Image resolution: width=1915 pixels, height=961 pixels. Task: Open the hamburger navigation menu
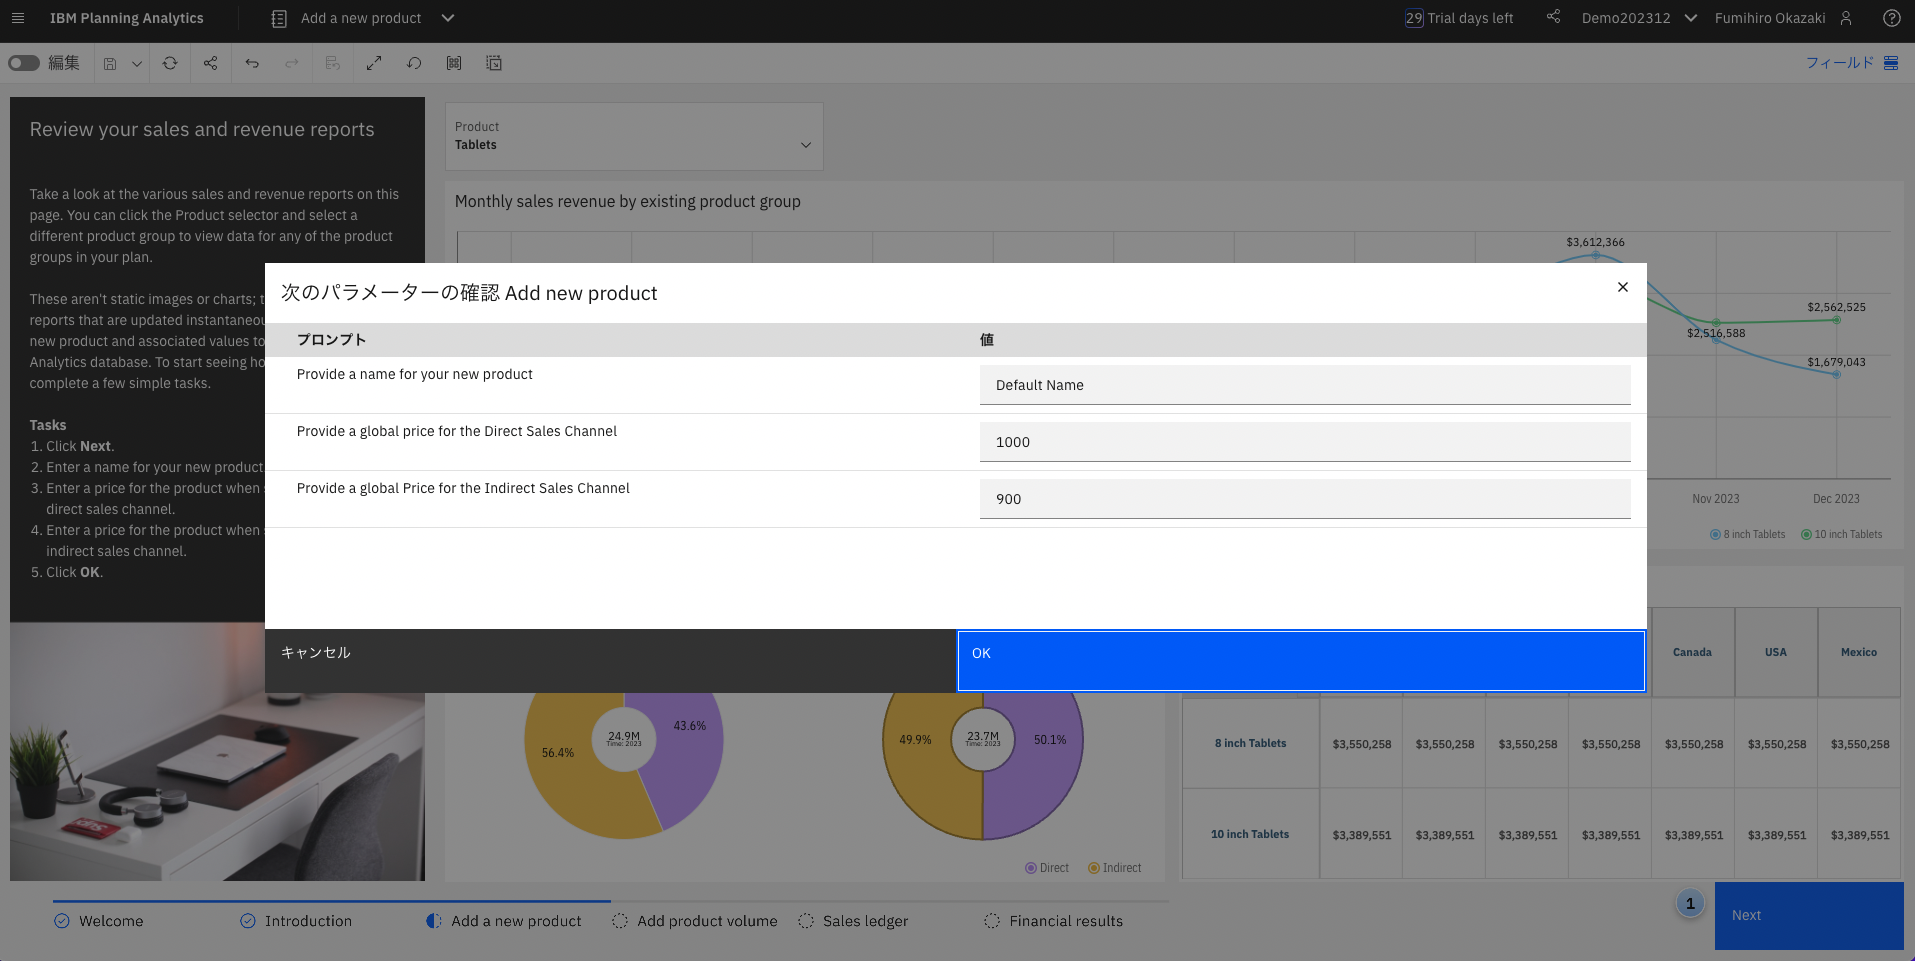point(18,18)
